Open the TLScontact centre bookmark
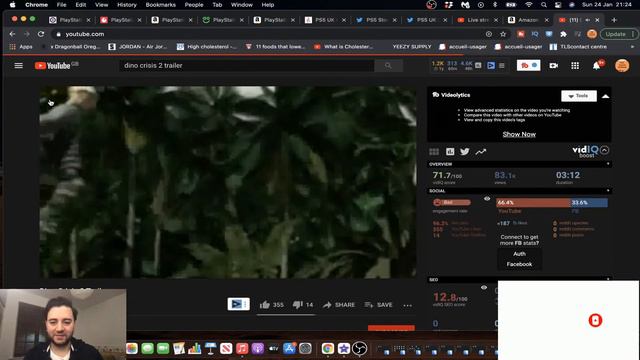The height and width of the screenshot is (360, 640). pos(579,47)
